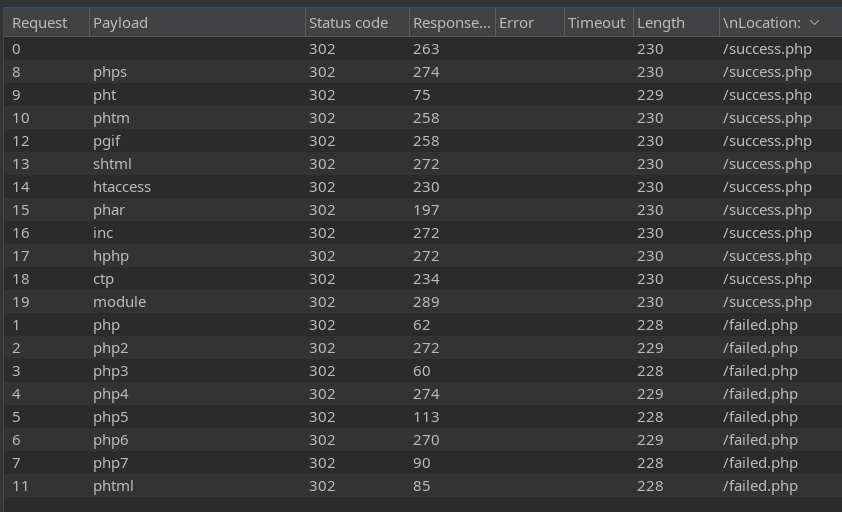Select the row with payload php
Image resolution: width=842 pixels, height=512 pixels.
click(423, 325)
